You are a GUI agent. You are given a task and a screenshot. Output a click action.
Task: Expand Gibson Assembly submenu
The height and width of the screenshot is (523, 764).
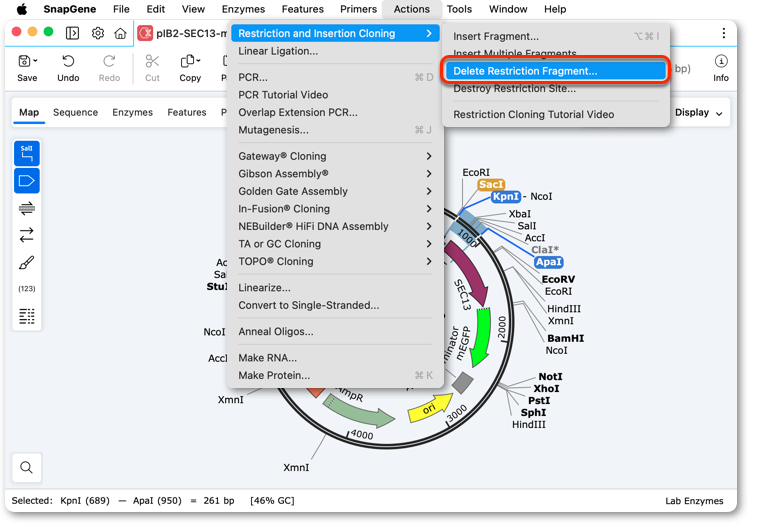335,174
